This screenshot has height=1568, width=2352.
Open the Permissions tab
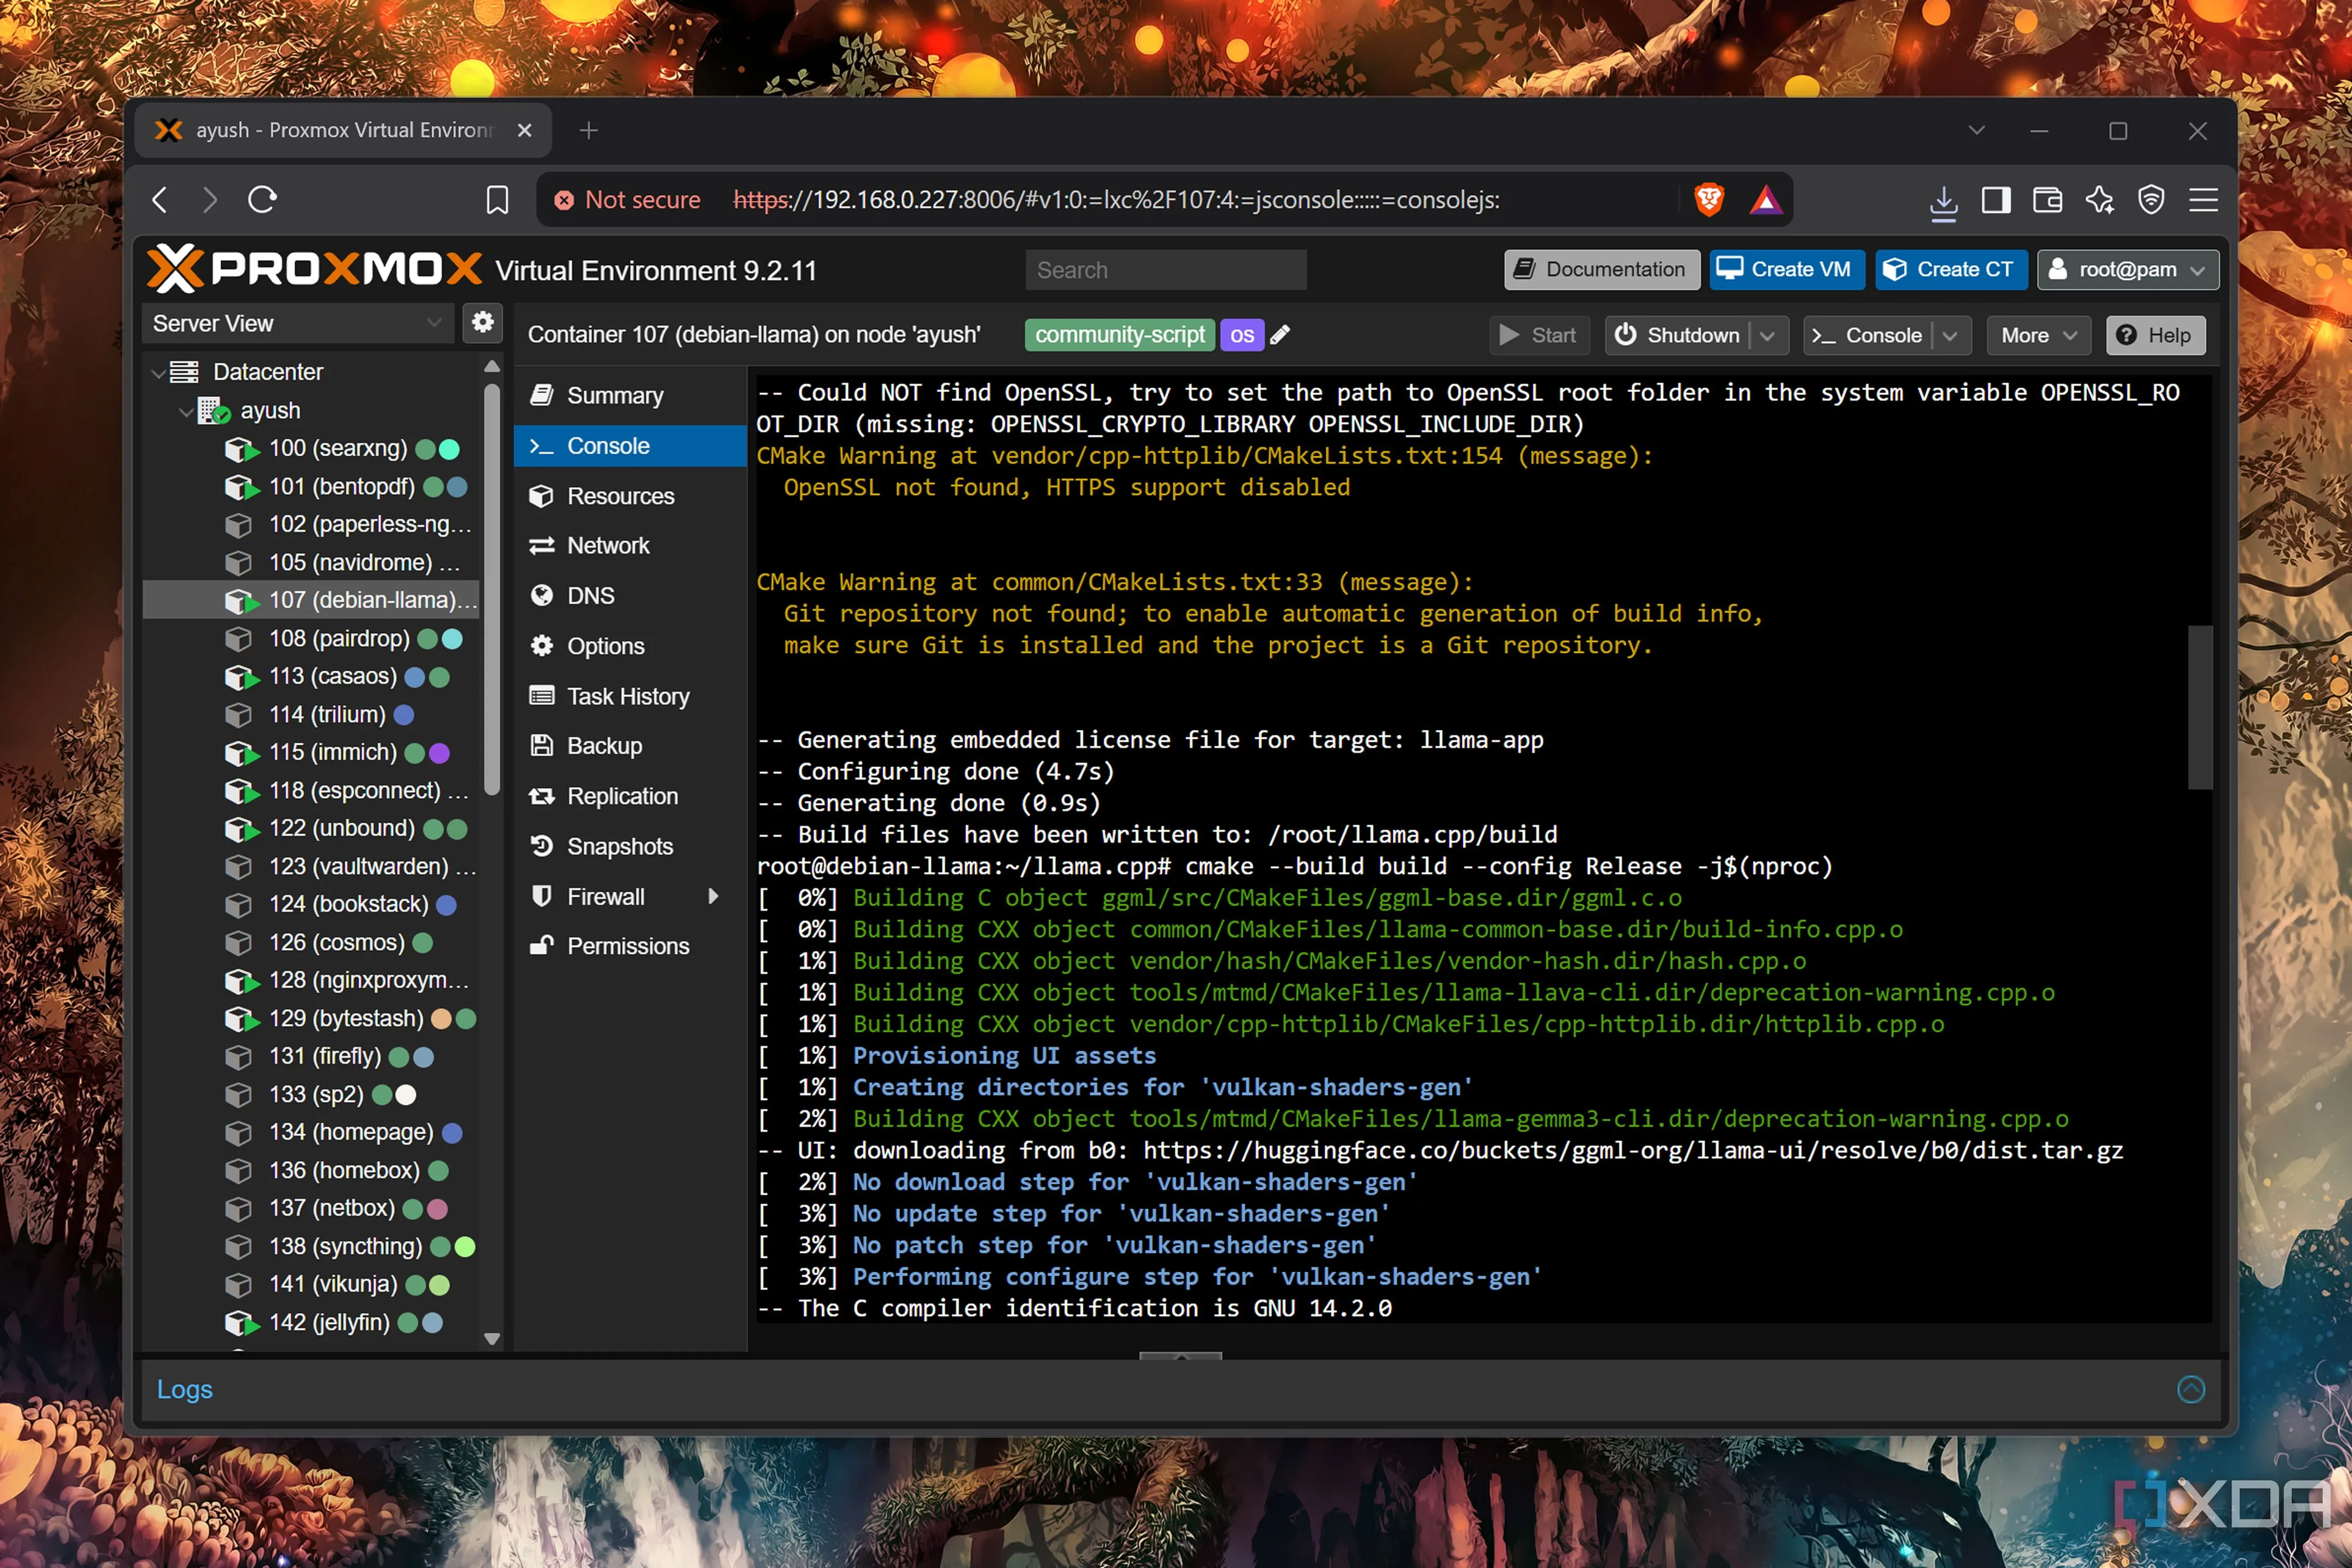click(630, 946)
